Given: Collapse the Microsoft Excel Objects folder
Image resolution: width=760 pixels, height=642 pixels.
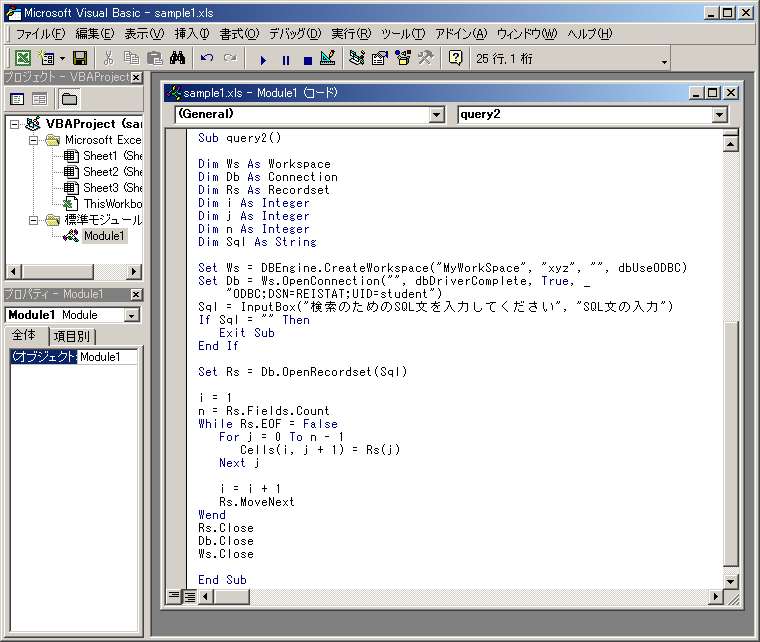Looking at the screenshot, I should (x=33, y=141).
